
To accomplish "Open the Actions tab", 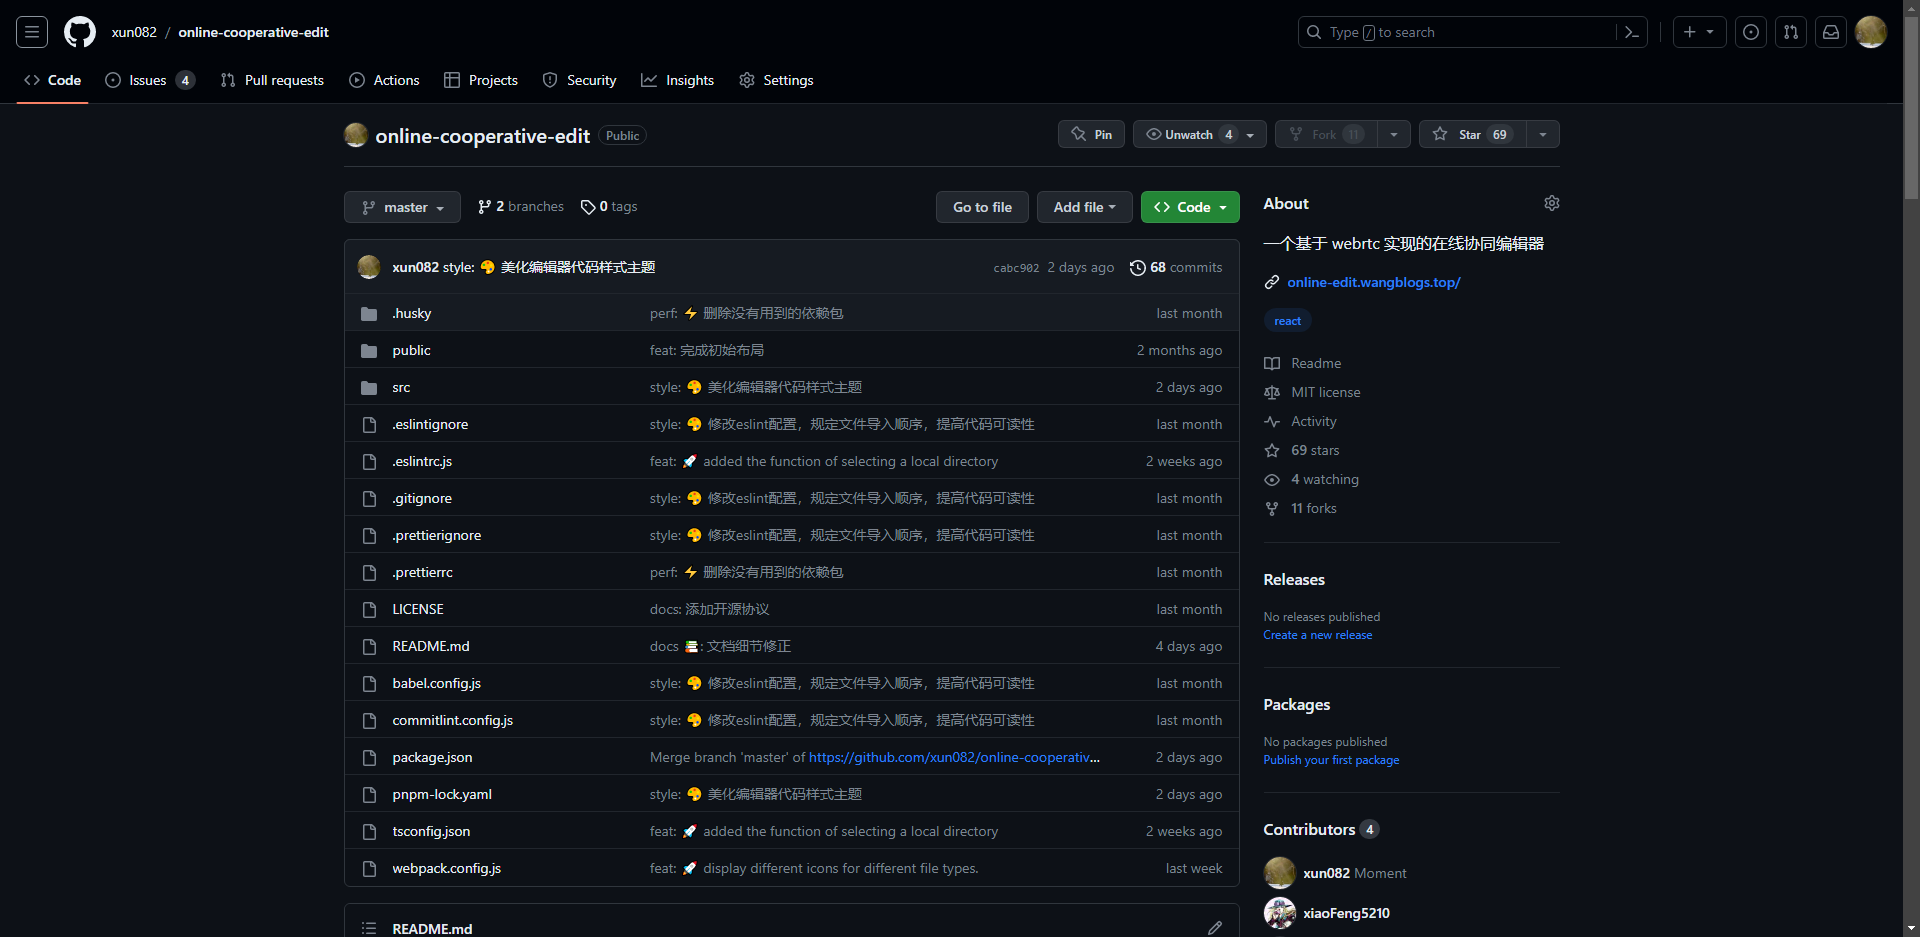I will pyautogui.click(x=384, y=80).
